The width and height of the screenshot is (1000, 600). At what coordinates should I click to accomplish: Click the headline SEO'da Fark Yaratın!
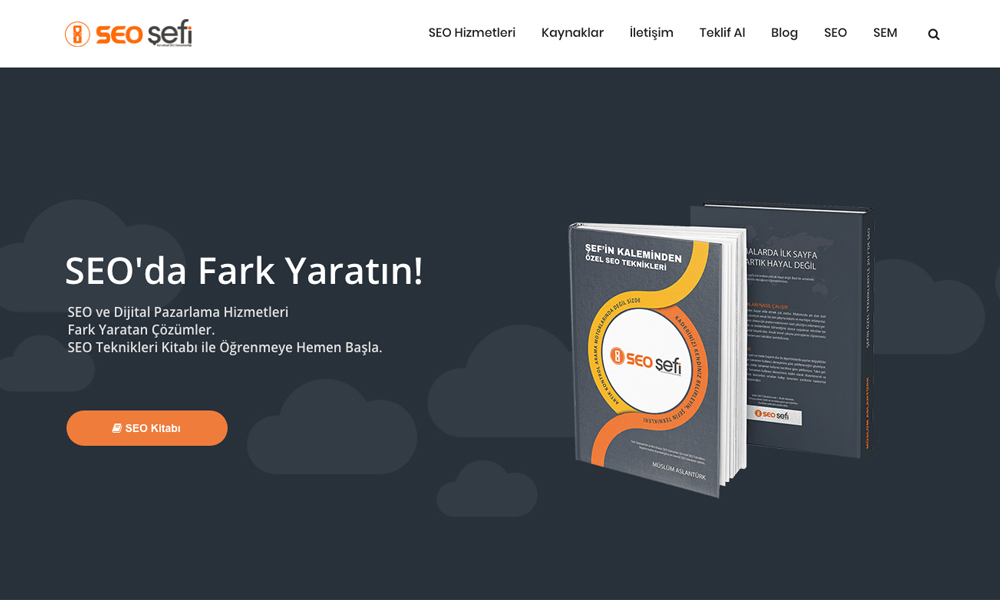[x=243, y=271]
